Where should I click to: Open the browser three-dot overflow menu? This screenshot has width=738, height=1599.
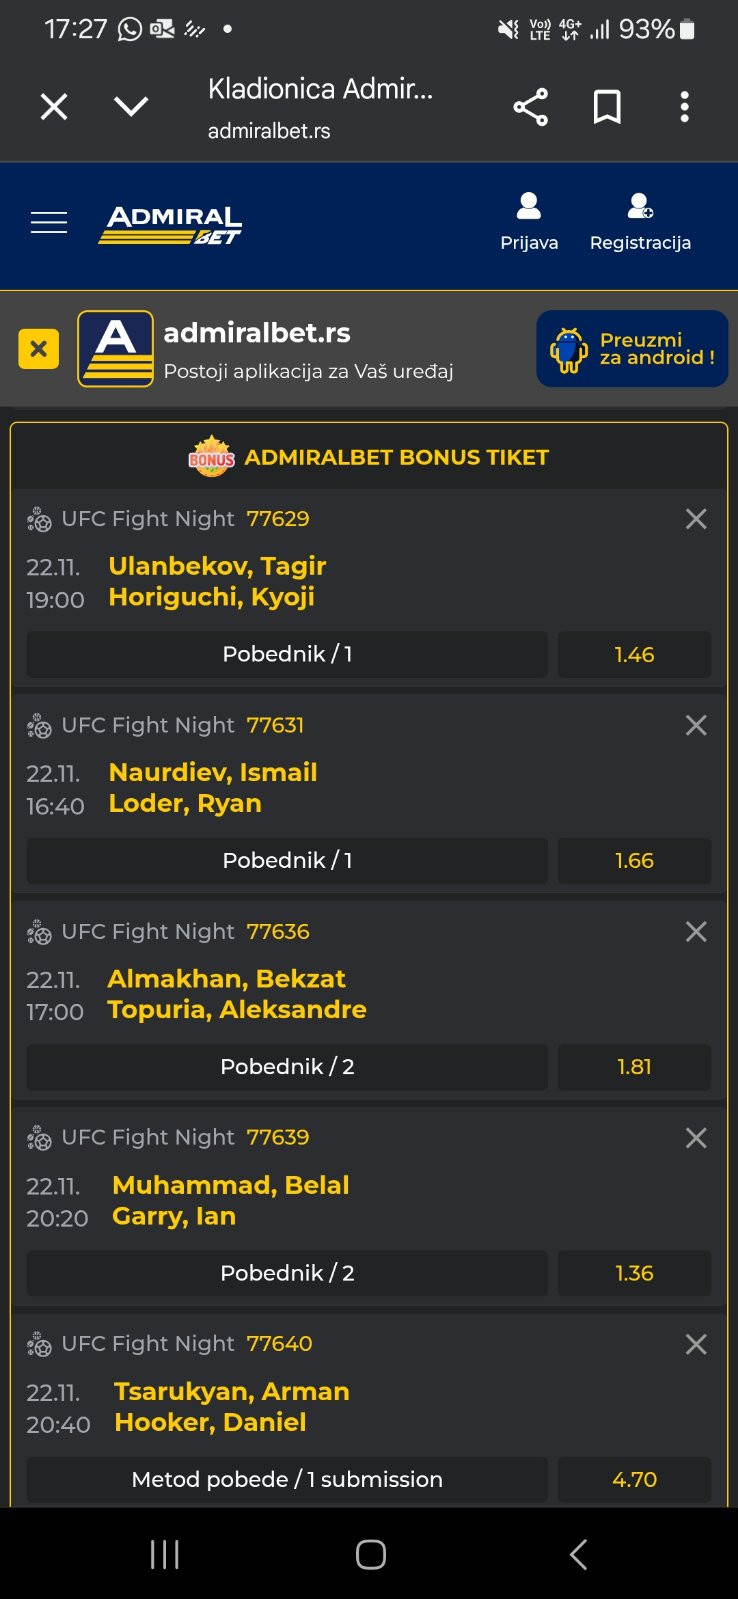(x=684, y=107)
